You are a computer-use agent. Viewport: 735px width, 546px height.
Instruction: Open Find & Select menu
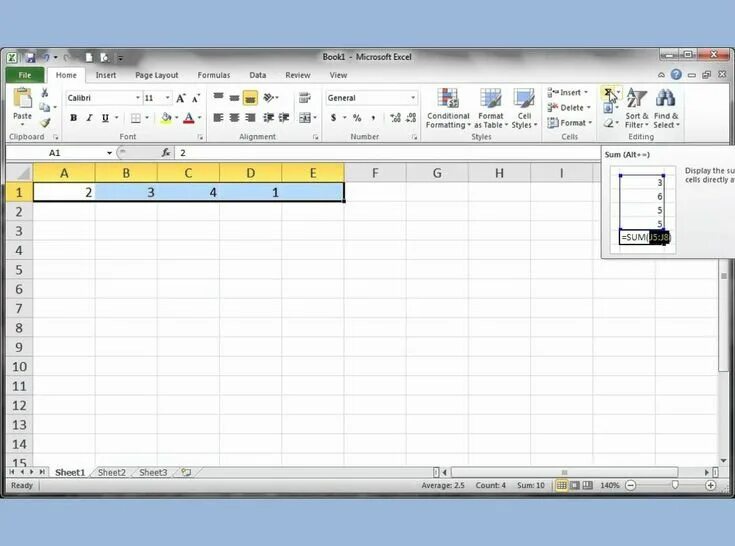666,108
